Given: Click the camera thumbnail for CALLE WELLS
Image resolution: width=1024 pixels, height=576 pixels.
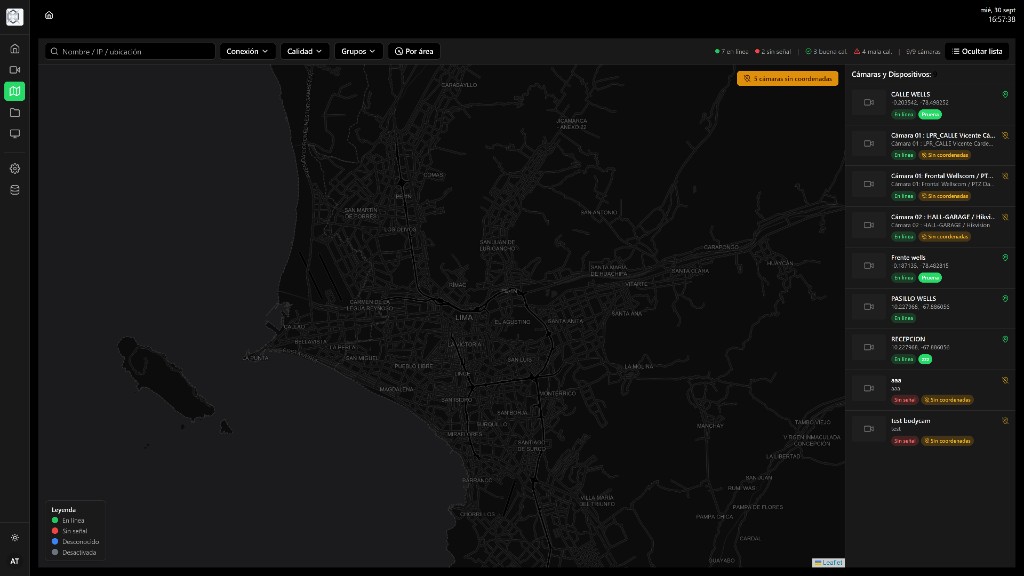Looking at the screenshot, I should pos(869,103).
